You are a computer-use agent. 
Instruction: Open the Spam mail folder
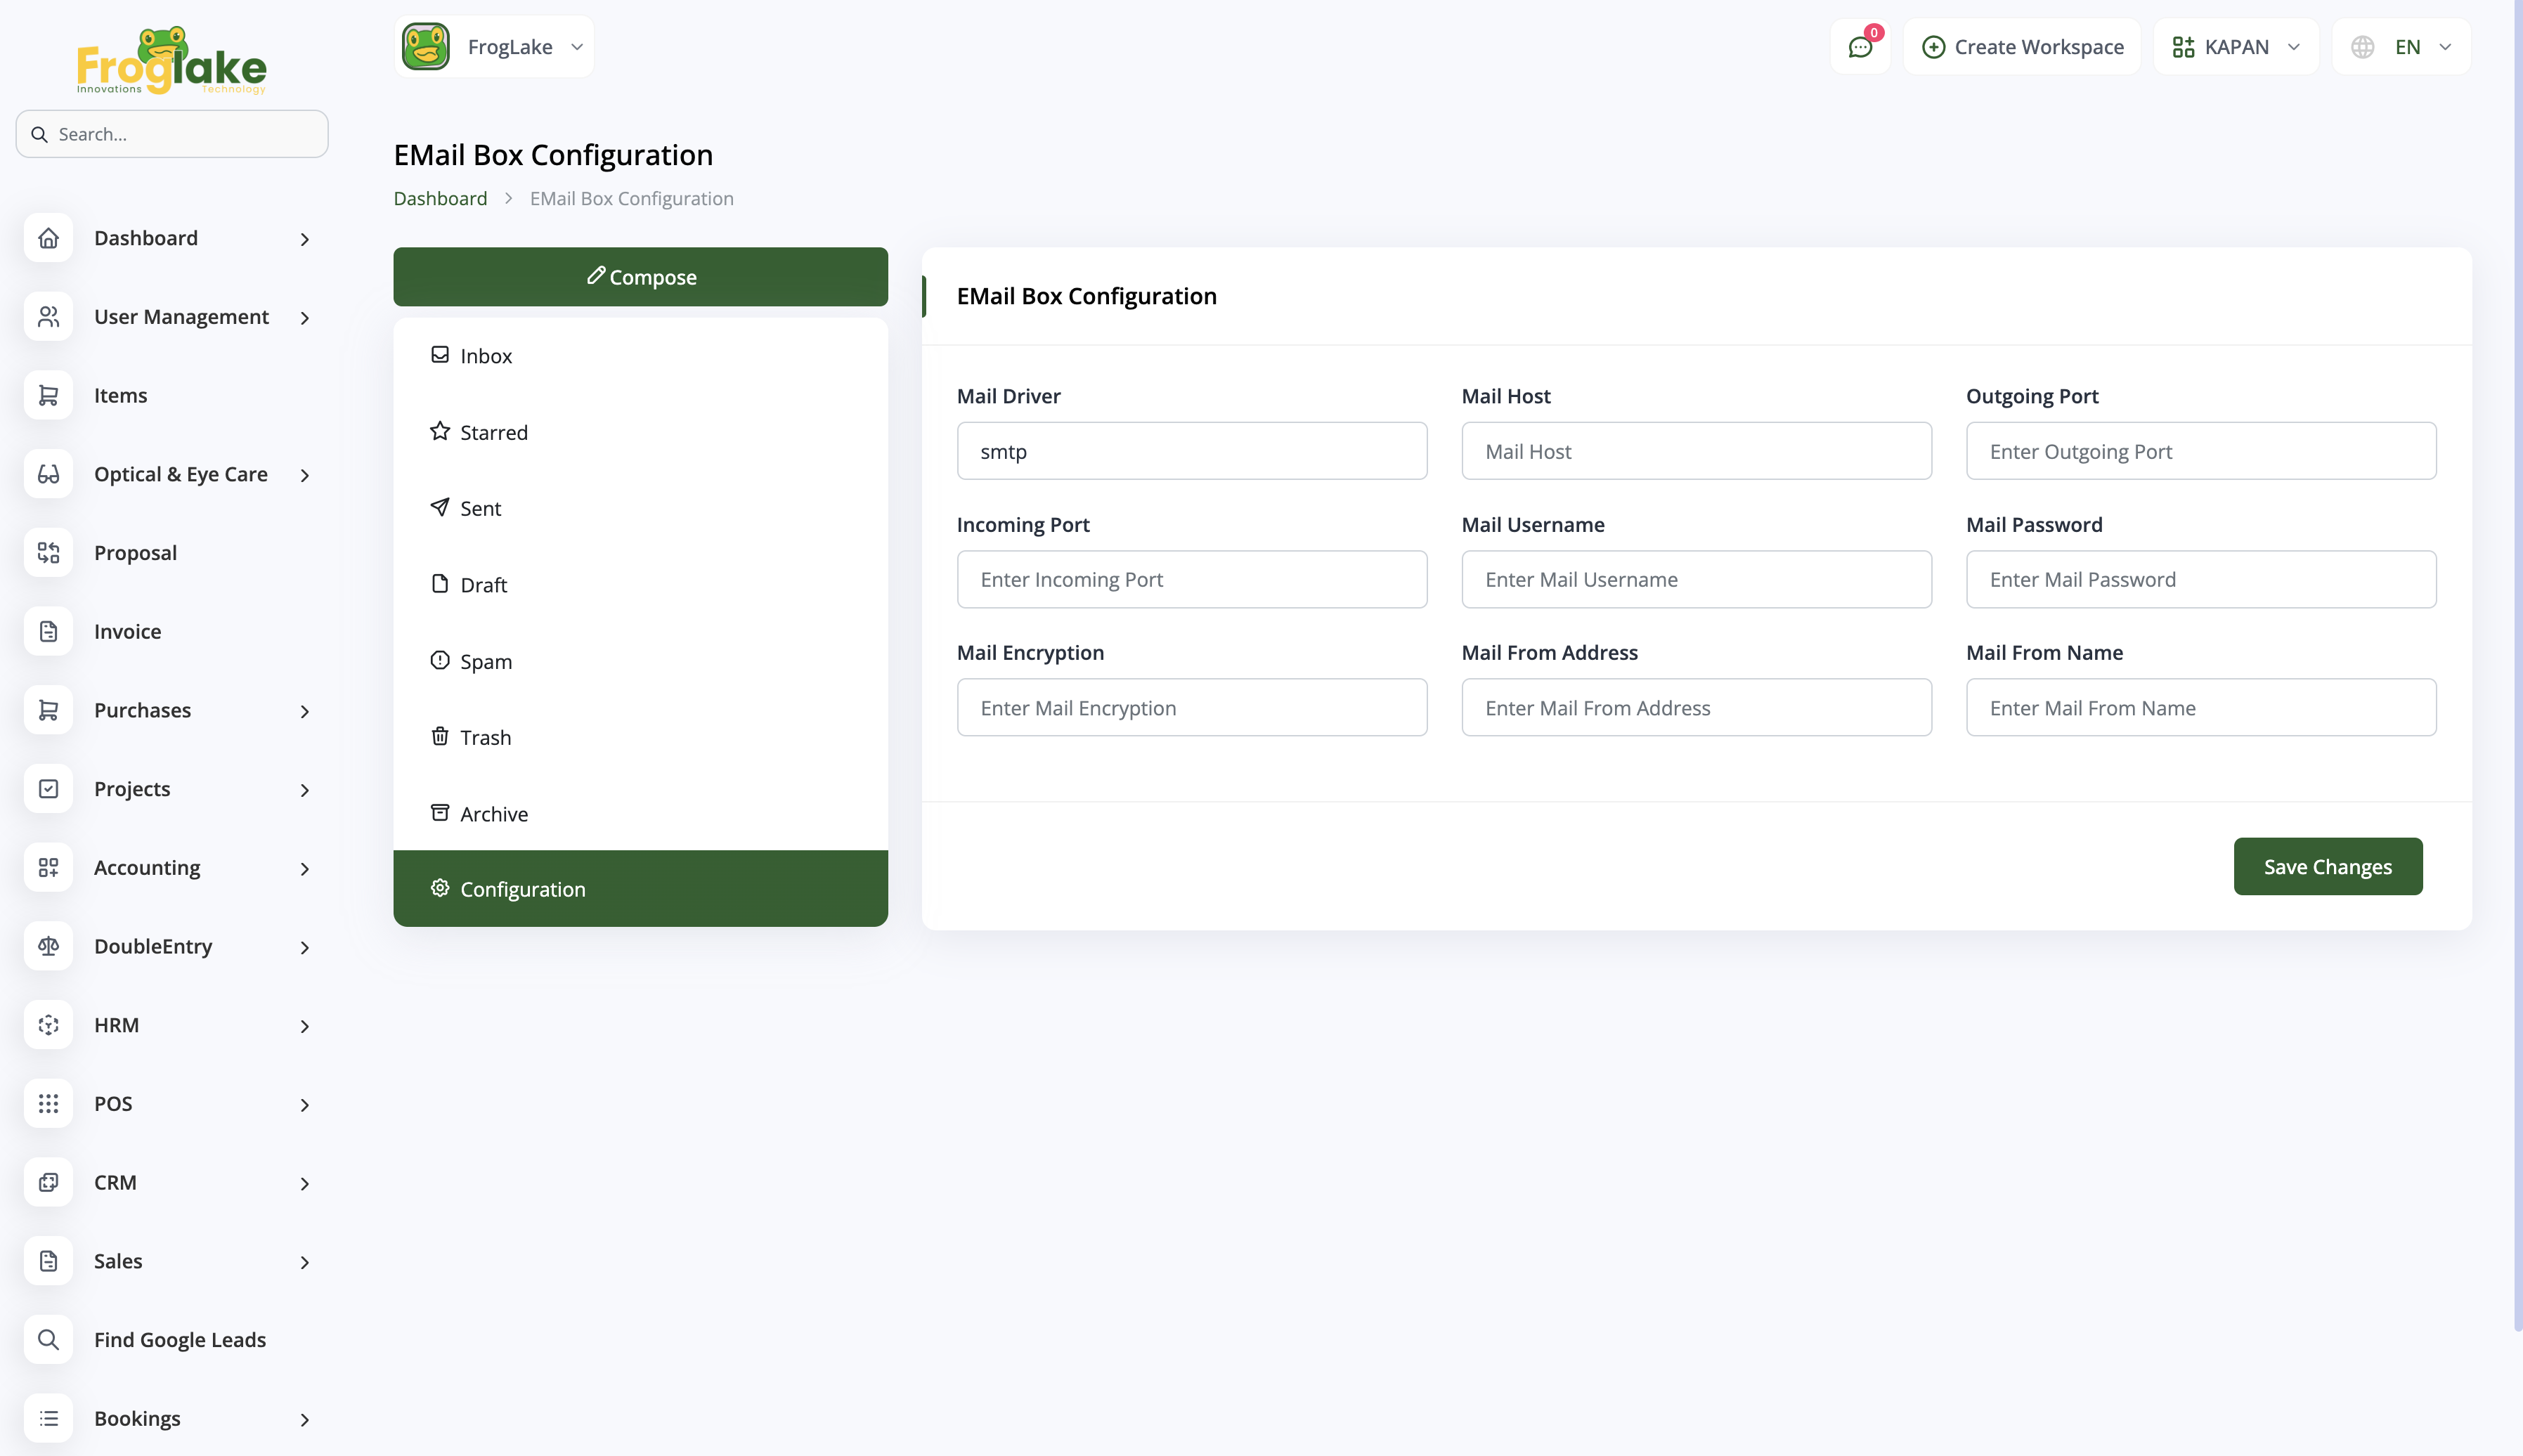(x=485, y=661)
